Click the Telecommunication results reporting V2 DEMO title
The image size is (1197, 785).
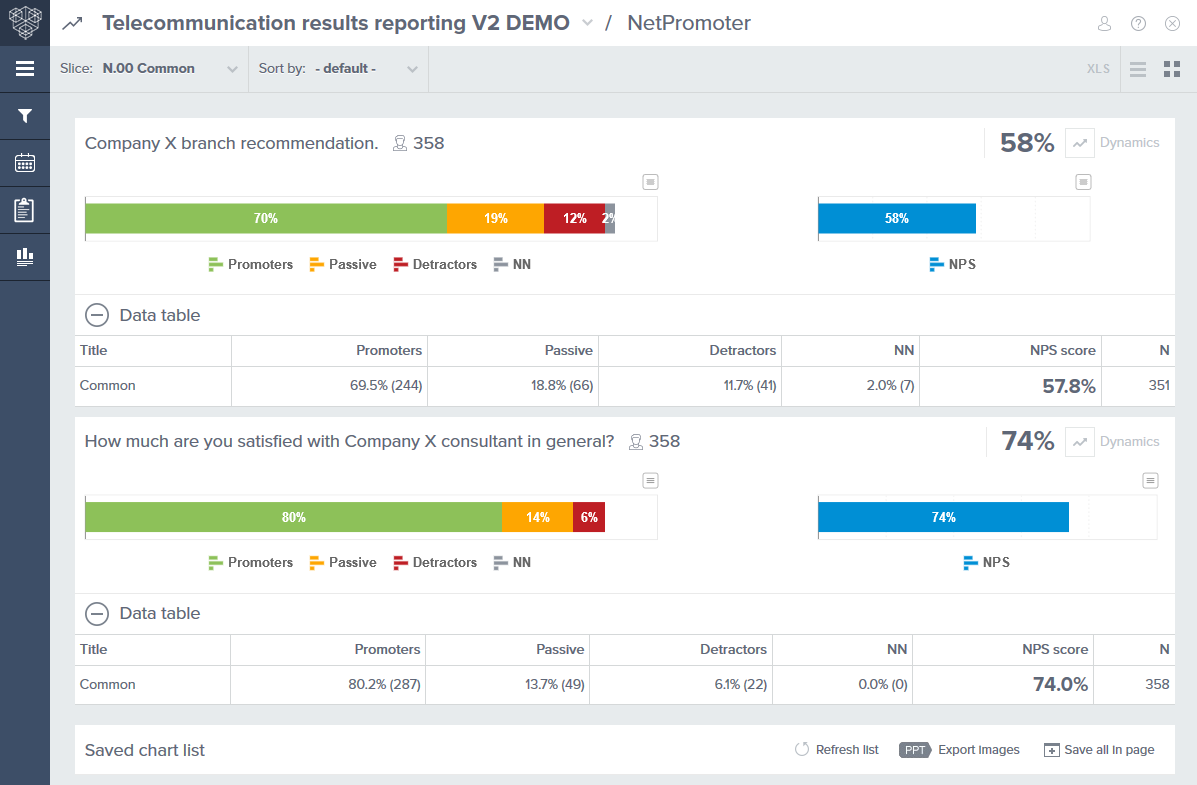pos(336,23)
